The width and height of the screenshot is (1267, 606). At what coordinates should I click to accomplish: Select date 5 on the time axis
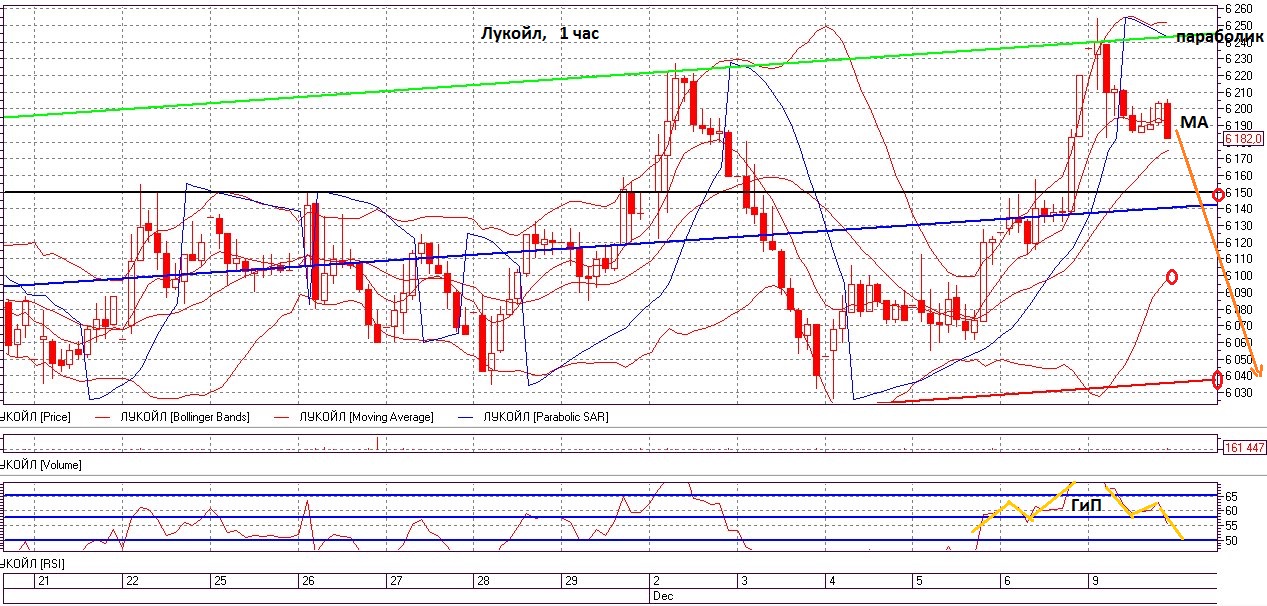pyautogui.click(x=917, y=580)
